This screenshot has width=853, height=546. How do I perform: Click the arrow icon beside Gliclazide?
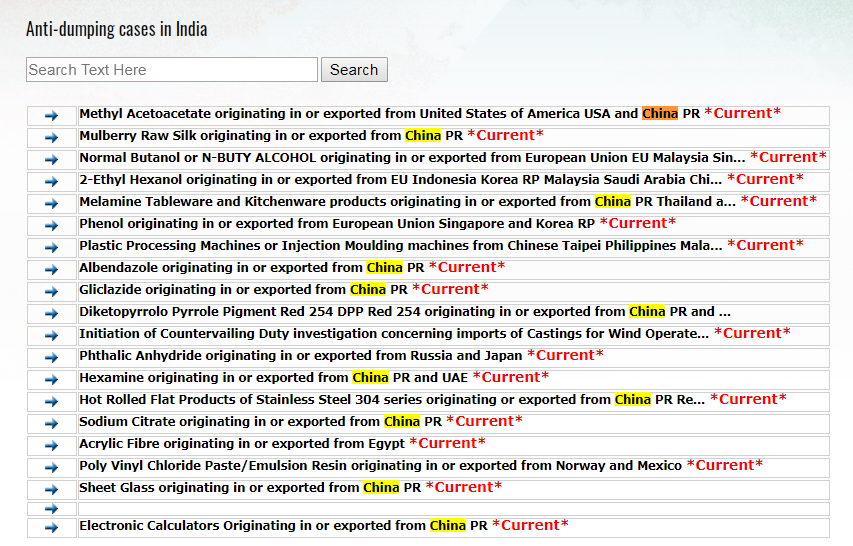click(x=52, y=291)
